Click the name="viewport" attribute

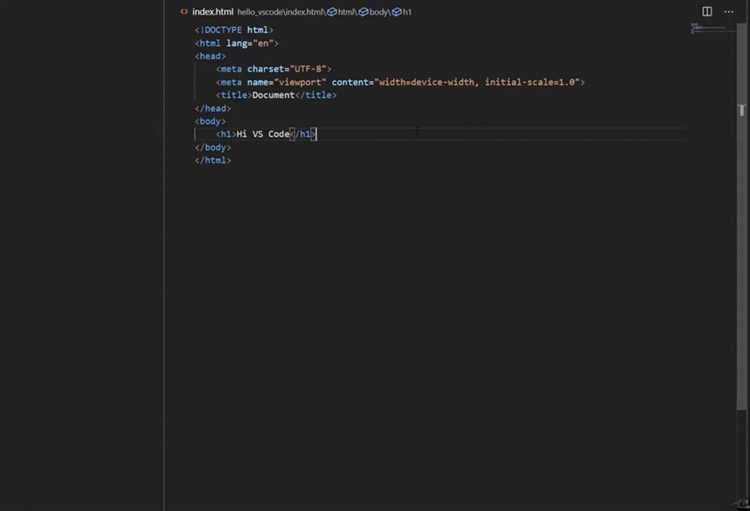[x=287, y=82]
